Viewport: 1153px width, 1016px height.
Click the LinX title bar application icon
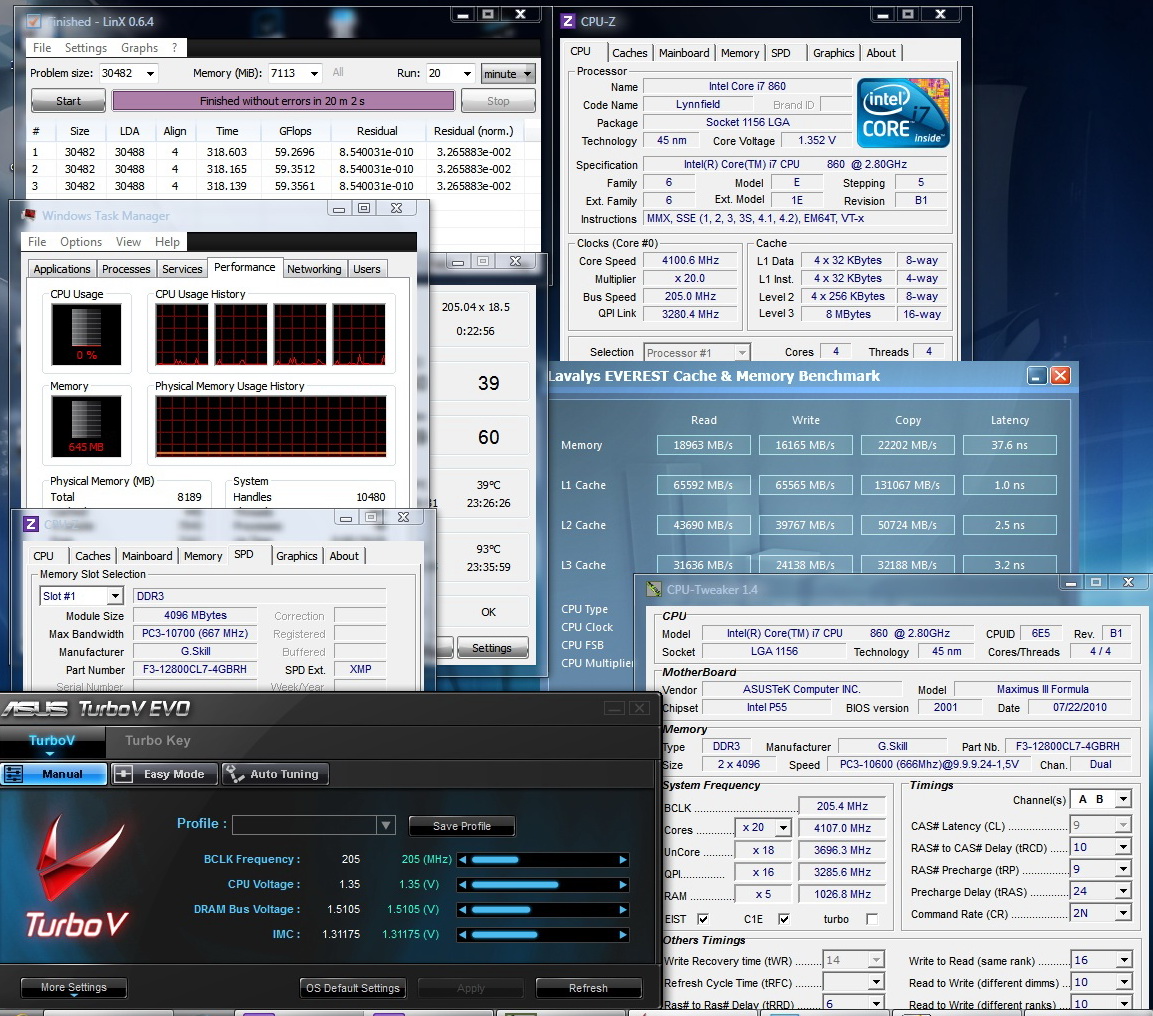[x=33, y=21]
